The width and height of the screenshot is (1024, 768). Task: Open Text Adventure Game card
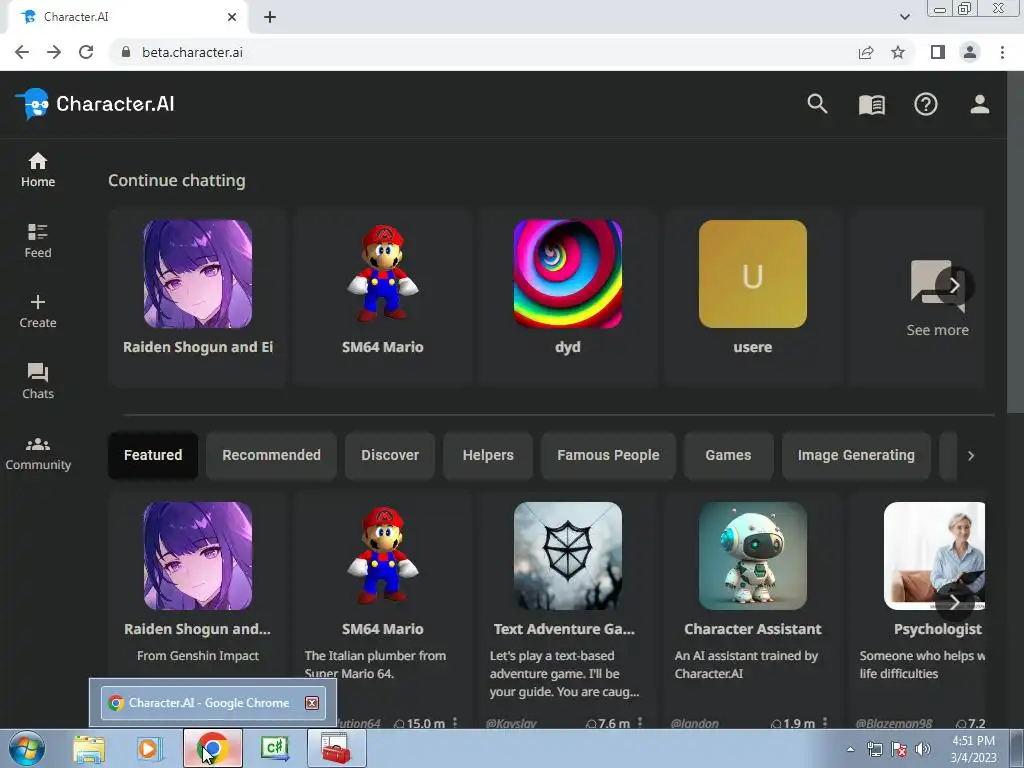tap(568, 611)
